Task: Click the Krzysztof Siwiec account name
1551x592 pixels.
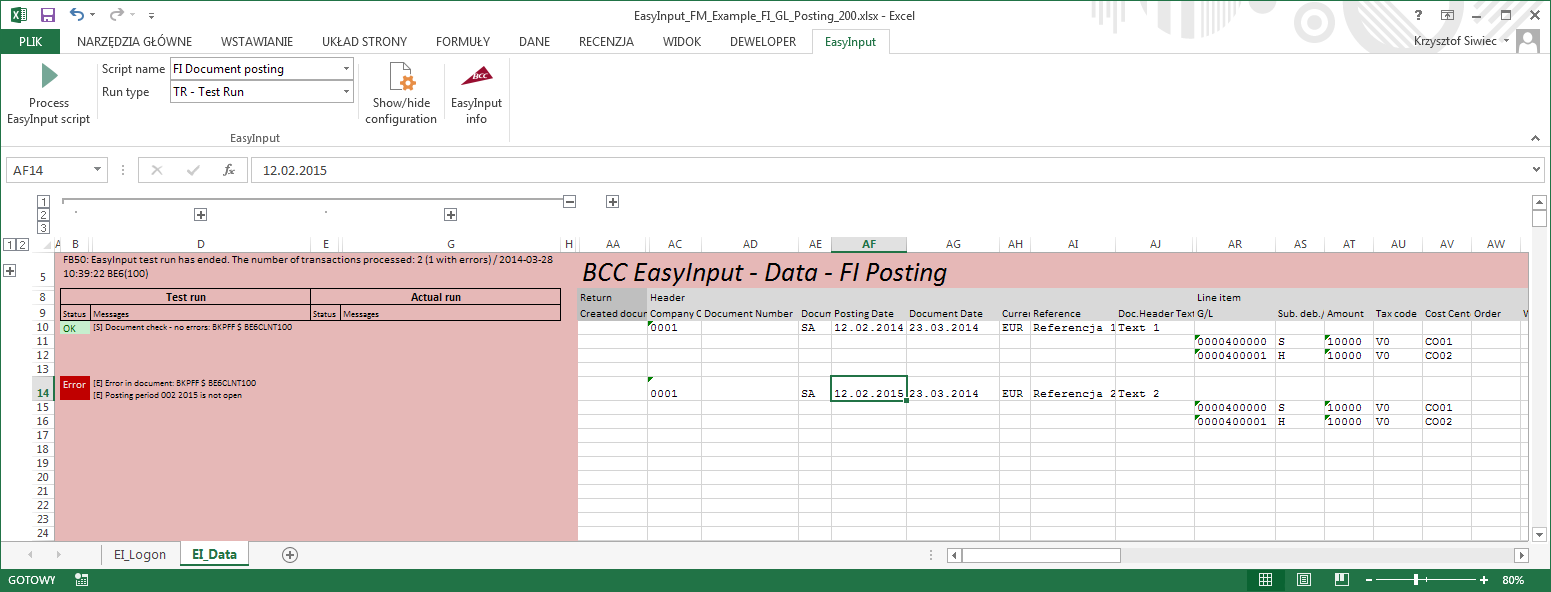Action: (1455, 41)
